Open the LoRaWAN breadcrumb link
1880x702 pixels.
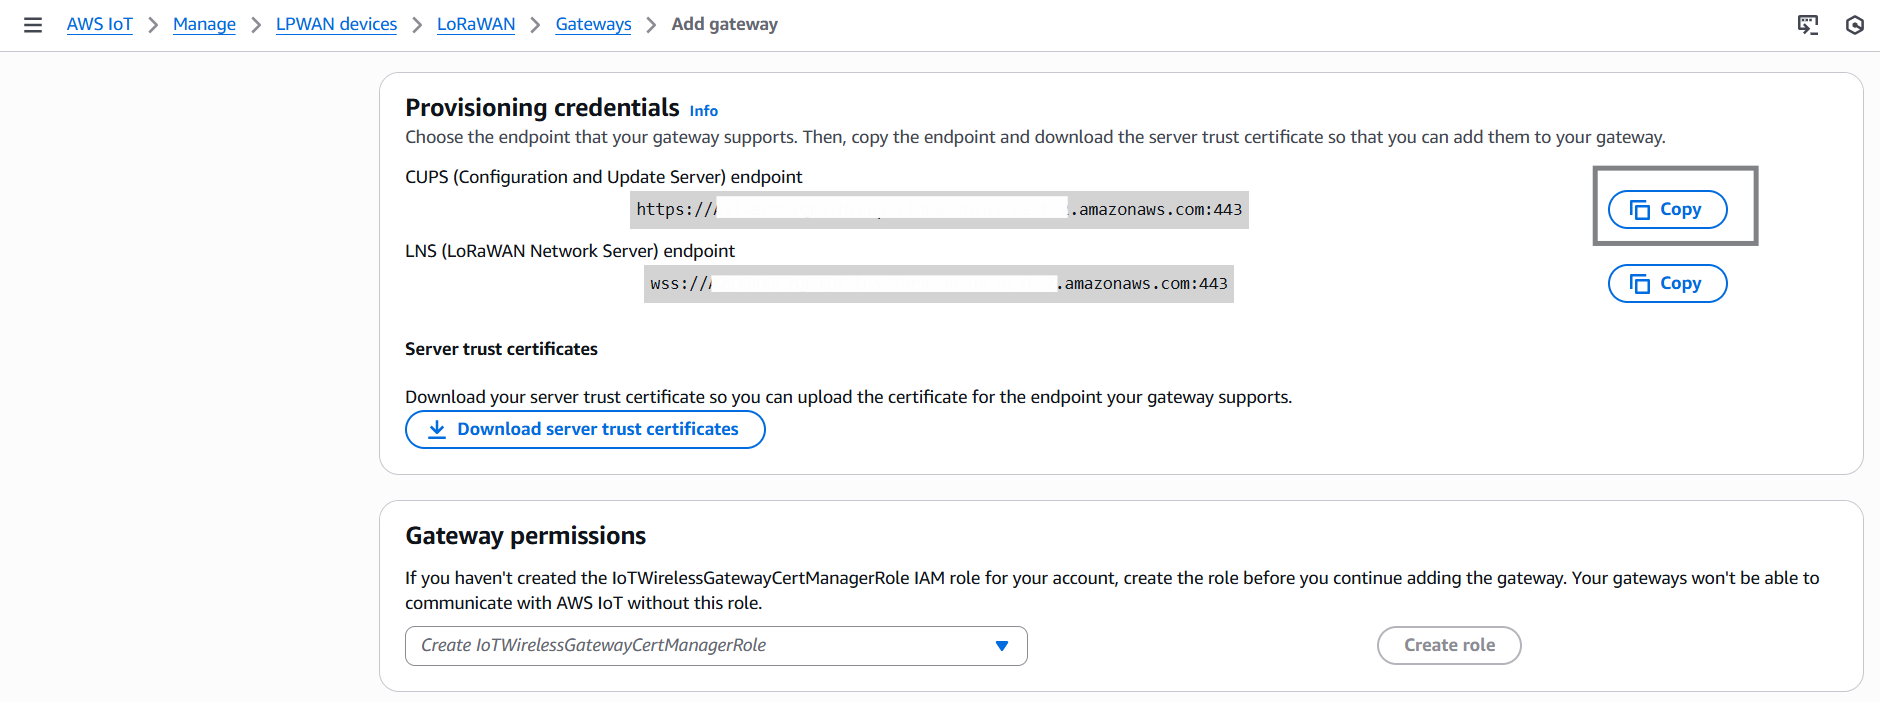point(476,24)
